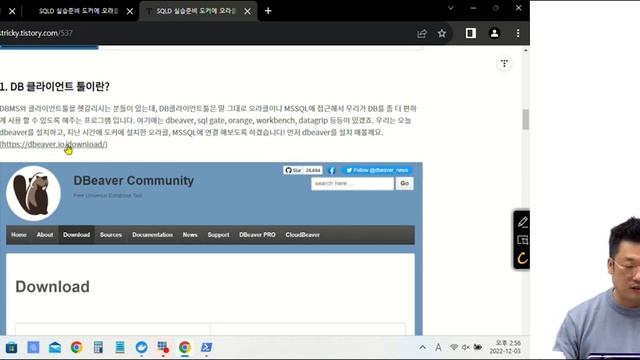This screenshot has height=360, width=640.
Task: Click the muted volume tray icon
Action: coord(466,347)
